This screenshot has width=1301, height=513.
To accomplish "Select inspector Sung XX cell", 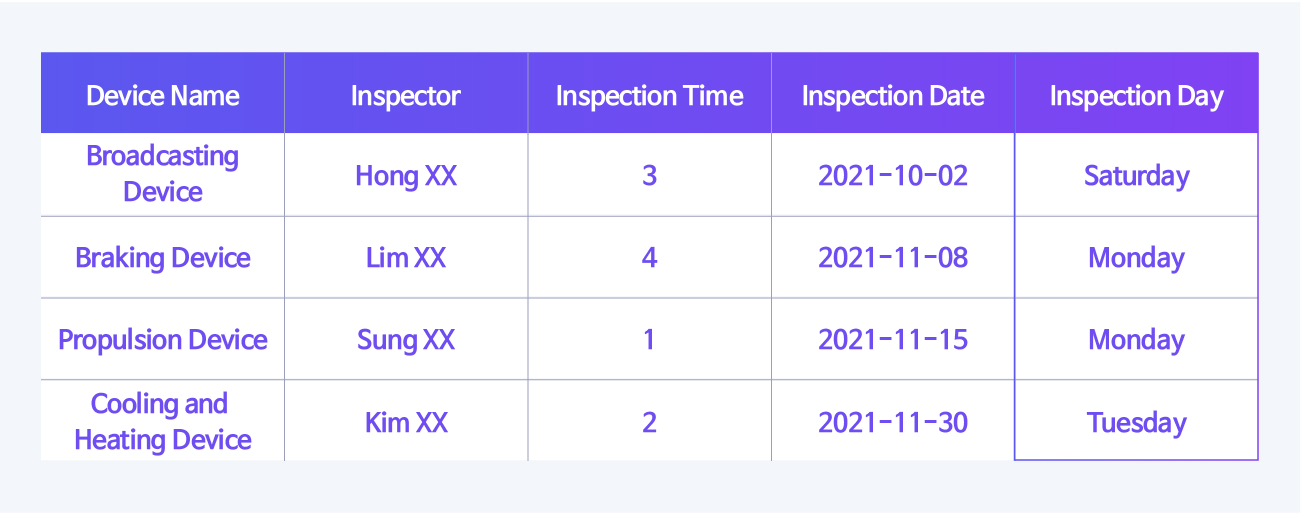I will [x=406, y=339].
